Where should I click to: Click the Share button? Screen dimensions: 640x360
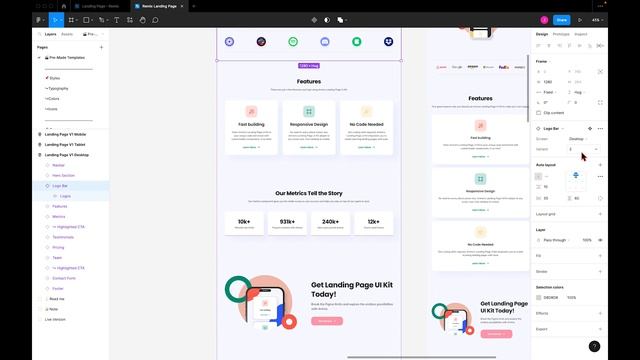click(562, 20)
